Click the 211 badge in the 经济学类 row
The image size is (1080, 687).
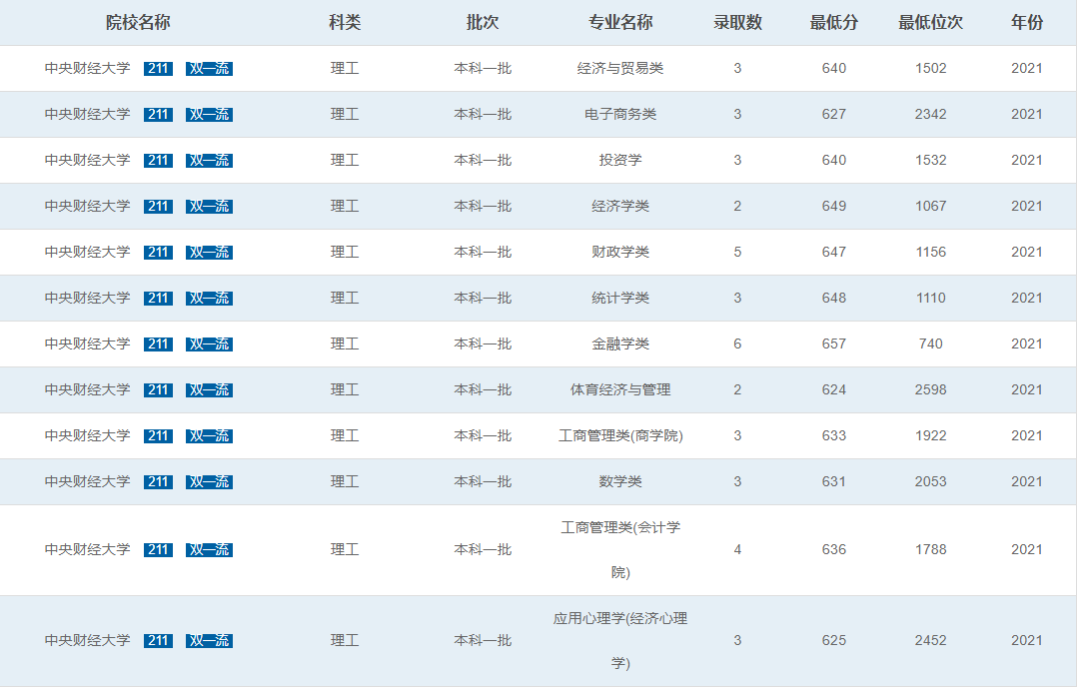[x=158, y=206]
